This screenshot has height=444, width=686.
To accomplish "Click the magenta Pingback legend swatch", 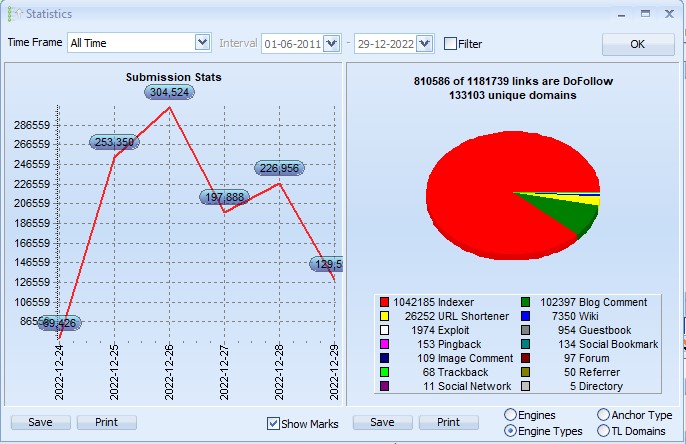I will click(x=384, y=344).
